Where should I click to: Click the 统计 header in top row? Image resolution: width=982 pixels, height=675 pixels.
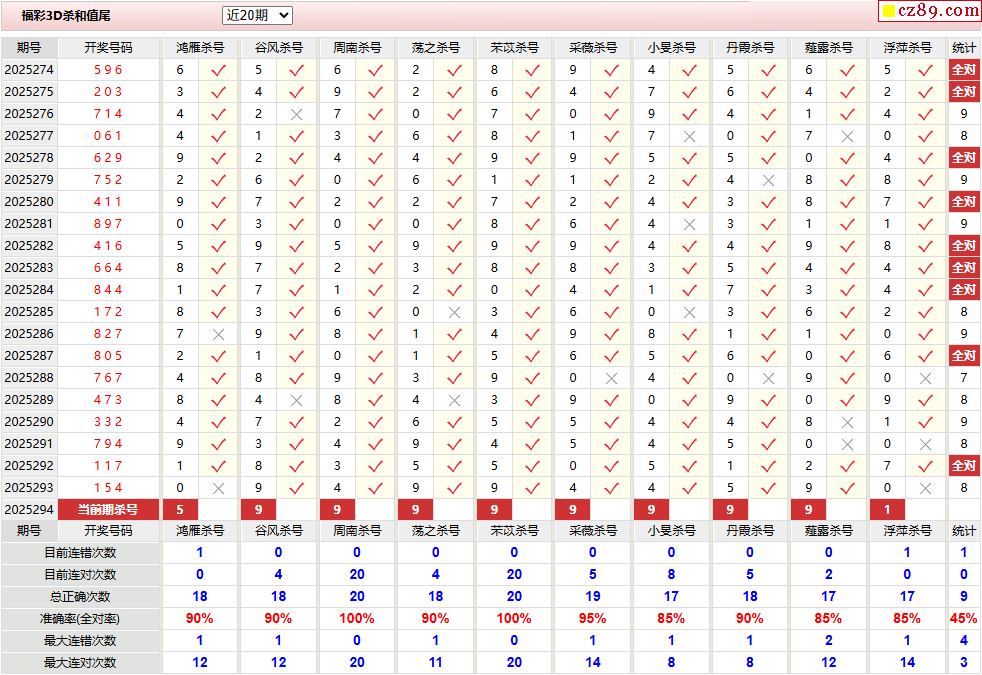pos(964,48)
